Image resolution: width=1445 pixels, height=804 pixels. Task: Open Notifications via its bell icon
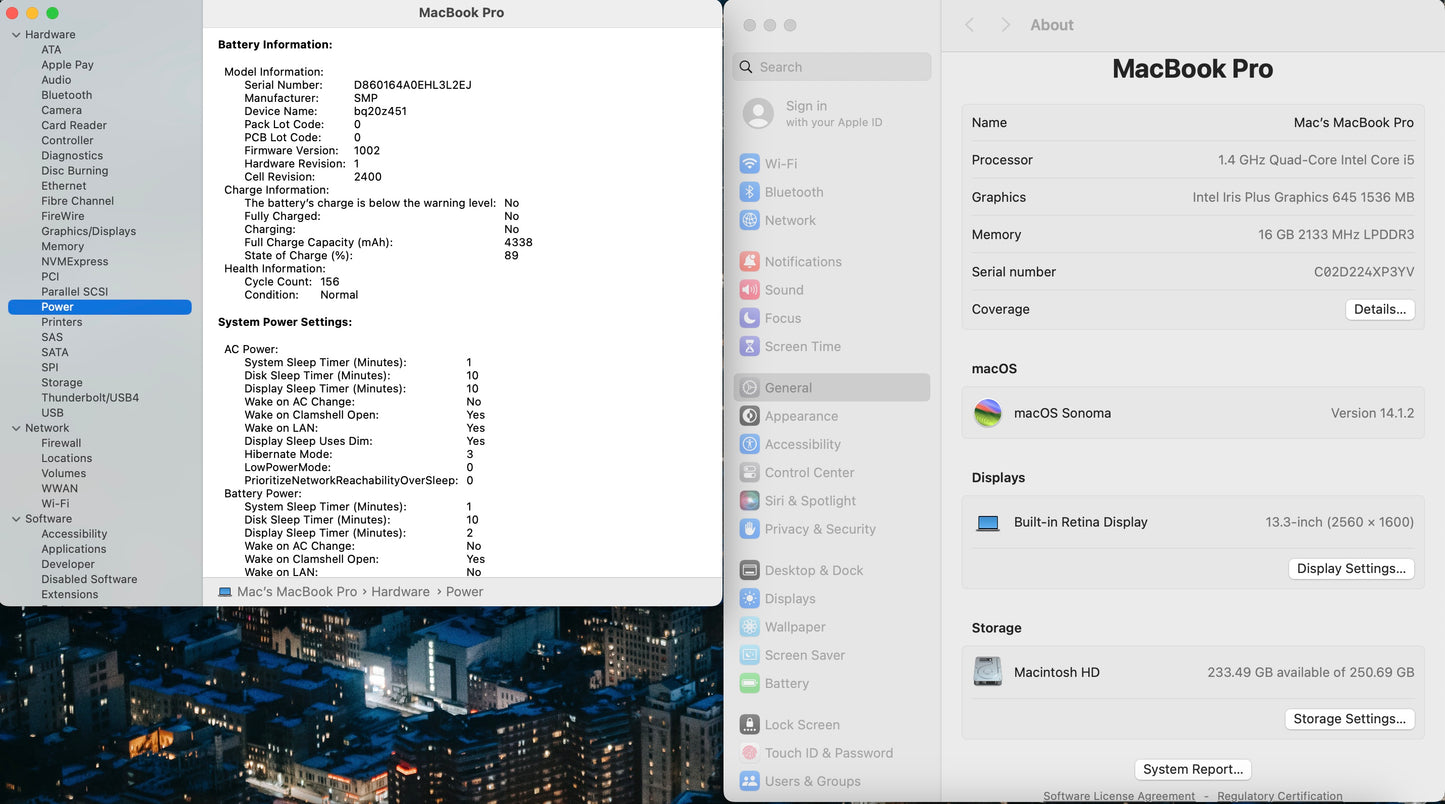click(x=749, y=262)
